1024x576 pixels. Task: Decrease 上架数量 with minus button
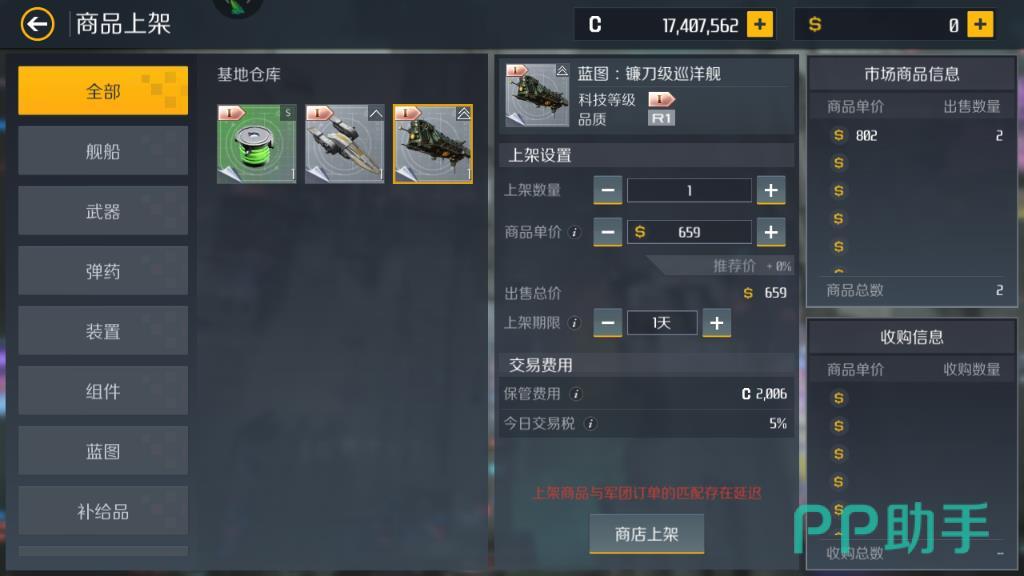[607, 191]
